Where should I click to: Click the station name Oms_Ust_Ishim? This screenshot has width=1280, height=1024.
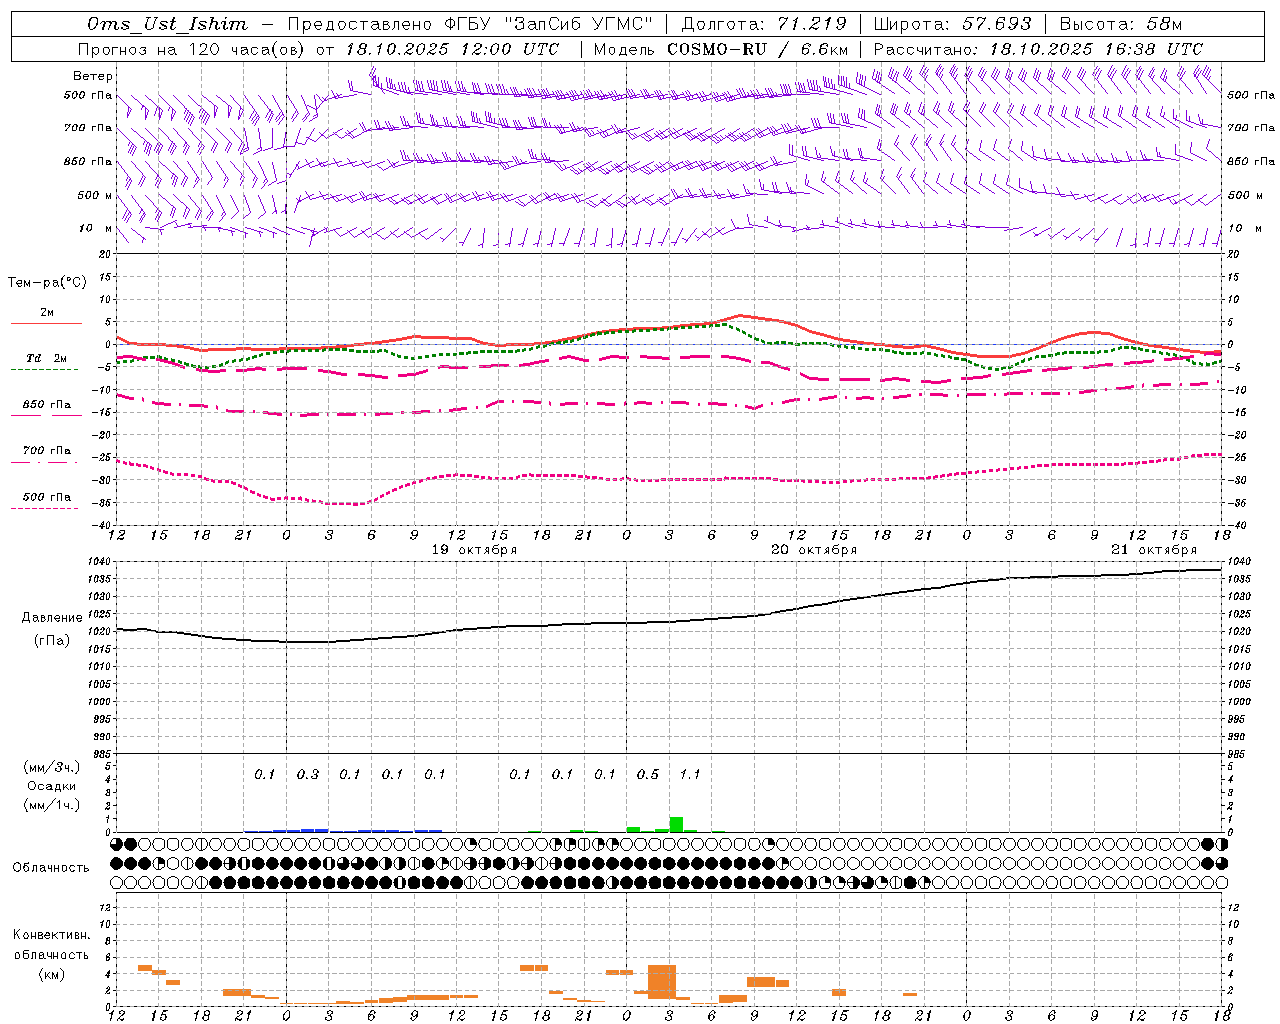tap(167, 23)
